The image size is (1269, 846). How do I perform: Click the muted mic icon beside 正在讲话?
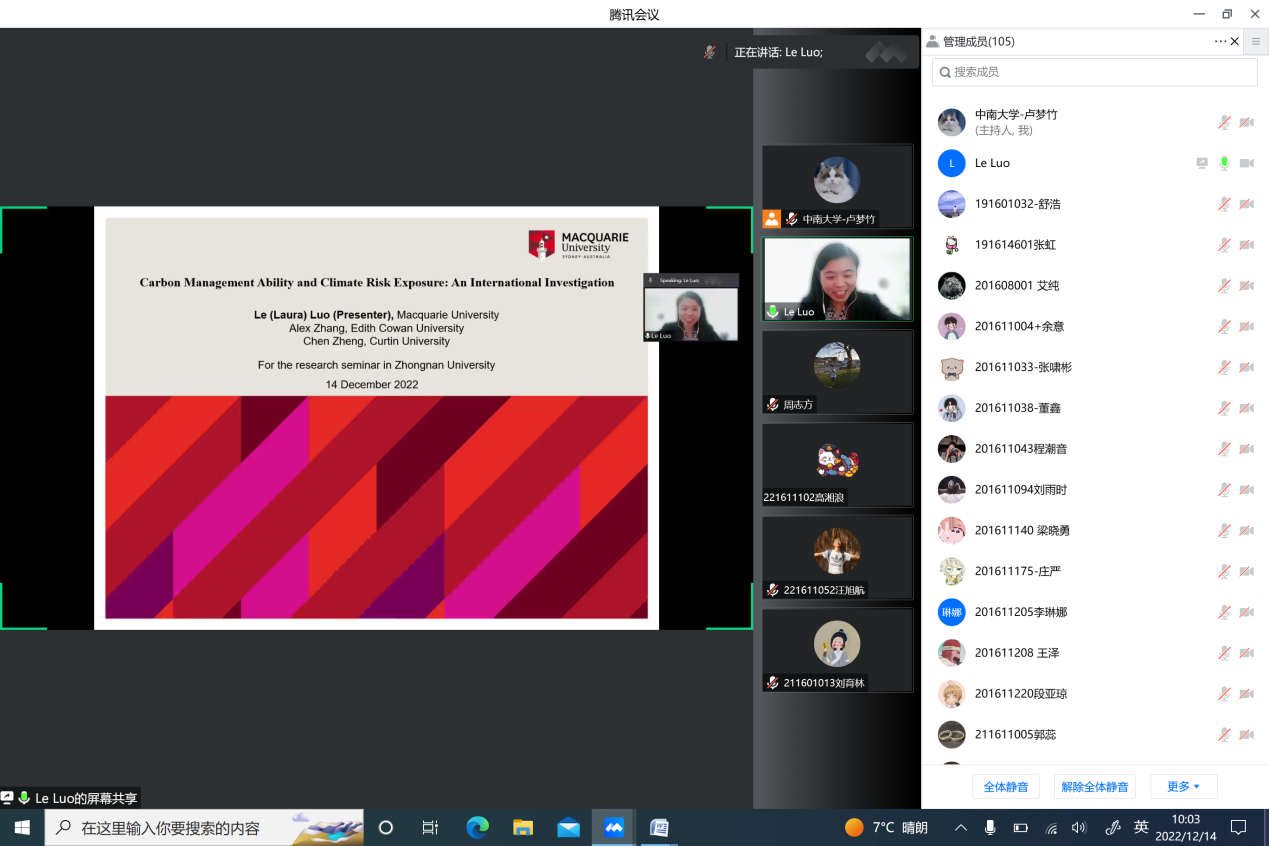coord(709,52)
